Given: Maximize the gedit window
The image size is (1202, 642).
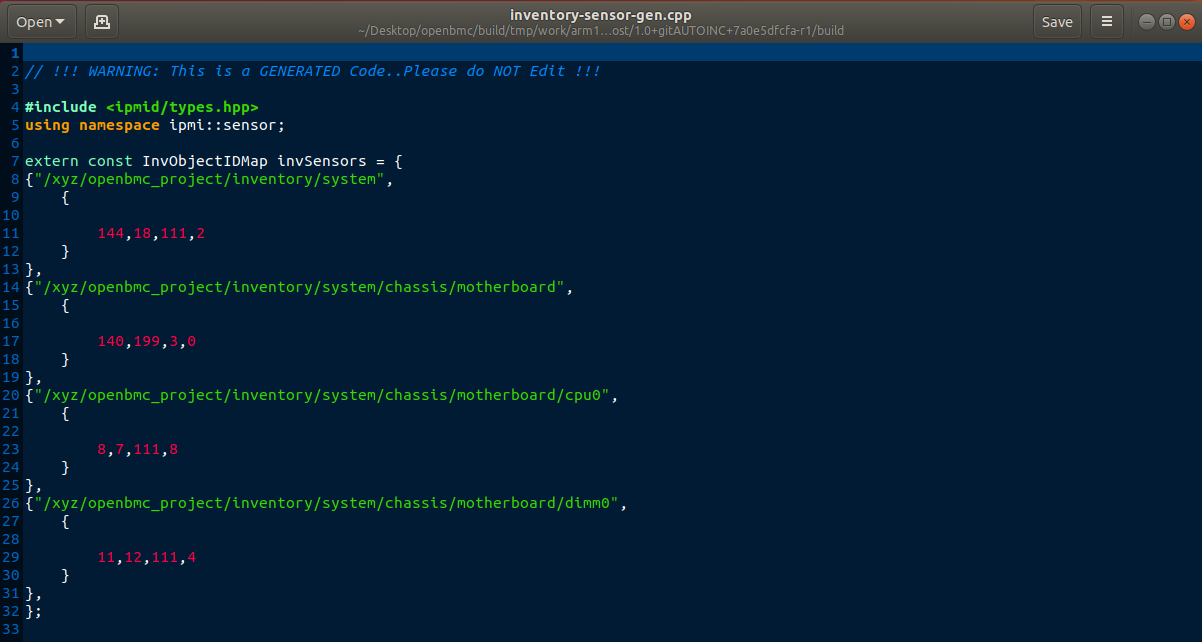Looking at the screenshot, I should 1168,20.
